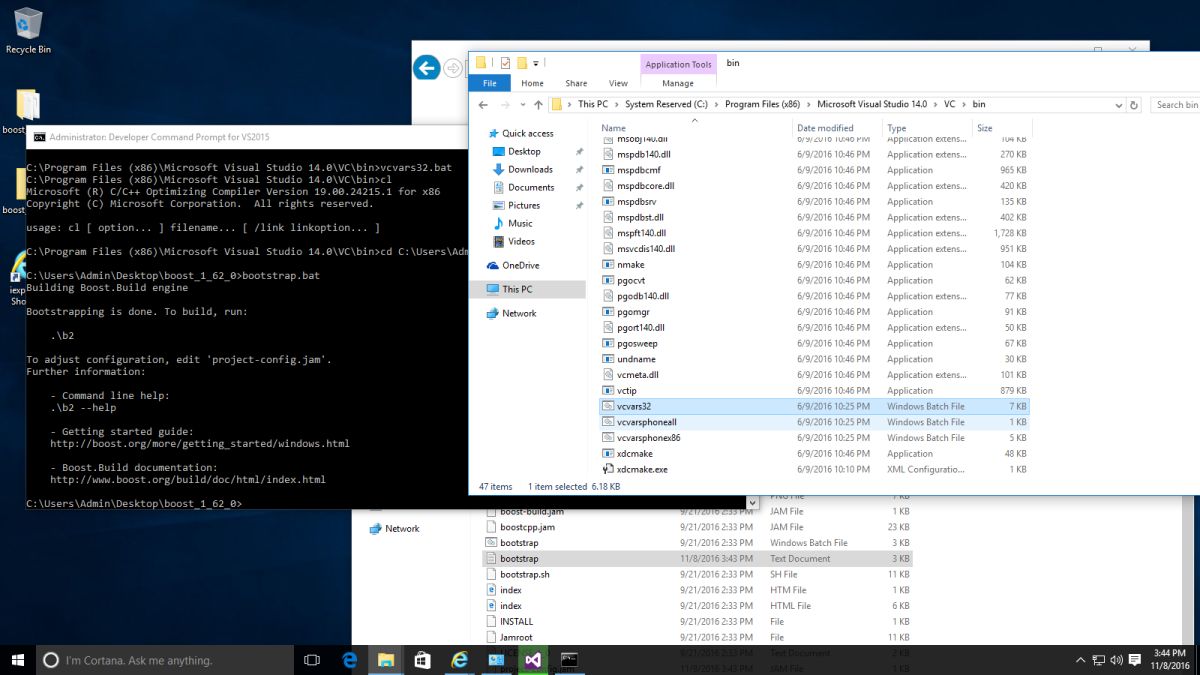Click the network icon in system tray
1200x675 pixels.
pyautogui.click(x=1097, y=661)
